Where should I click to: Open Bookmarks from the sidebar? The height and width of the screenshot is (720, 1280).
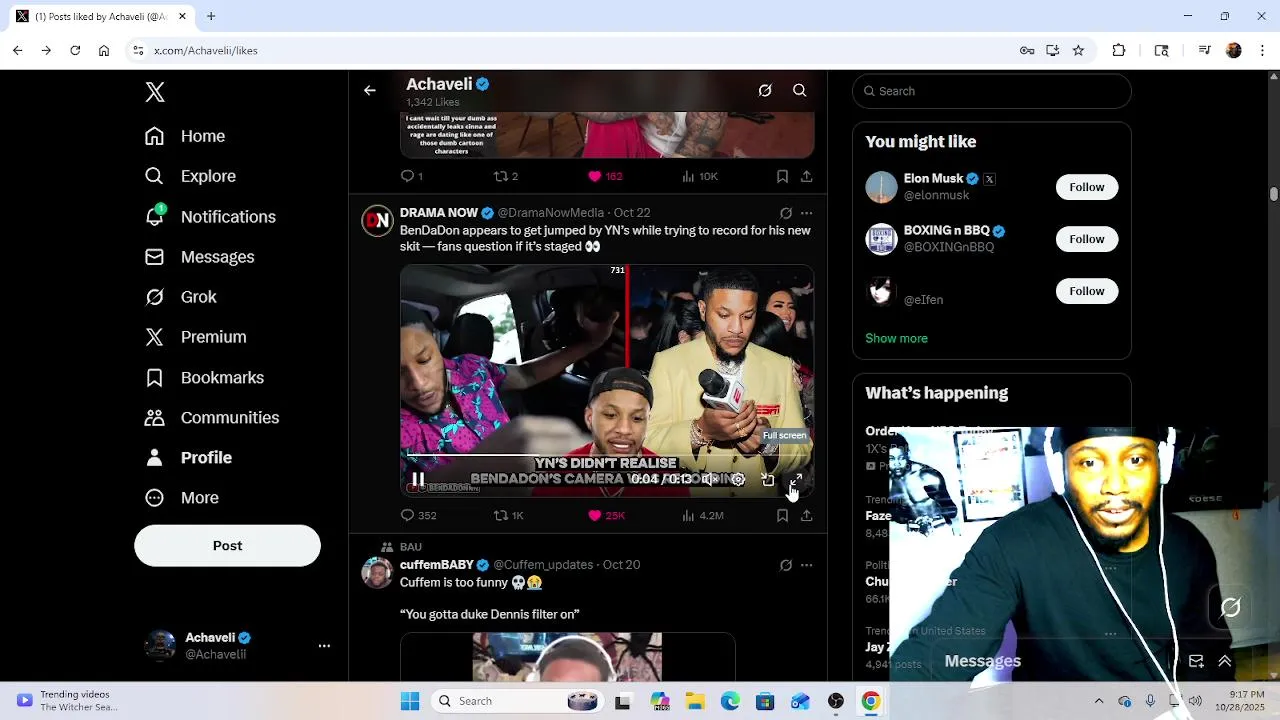click(204, 378)
